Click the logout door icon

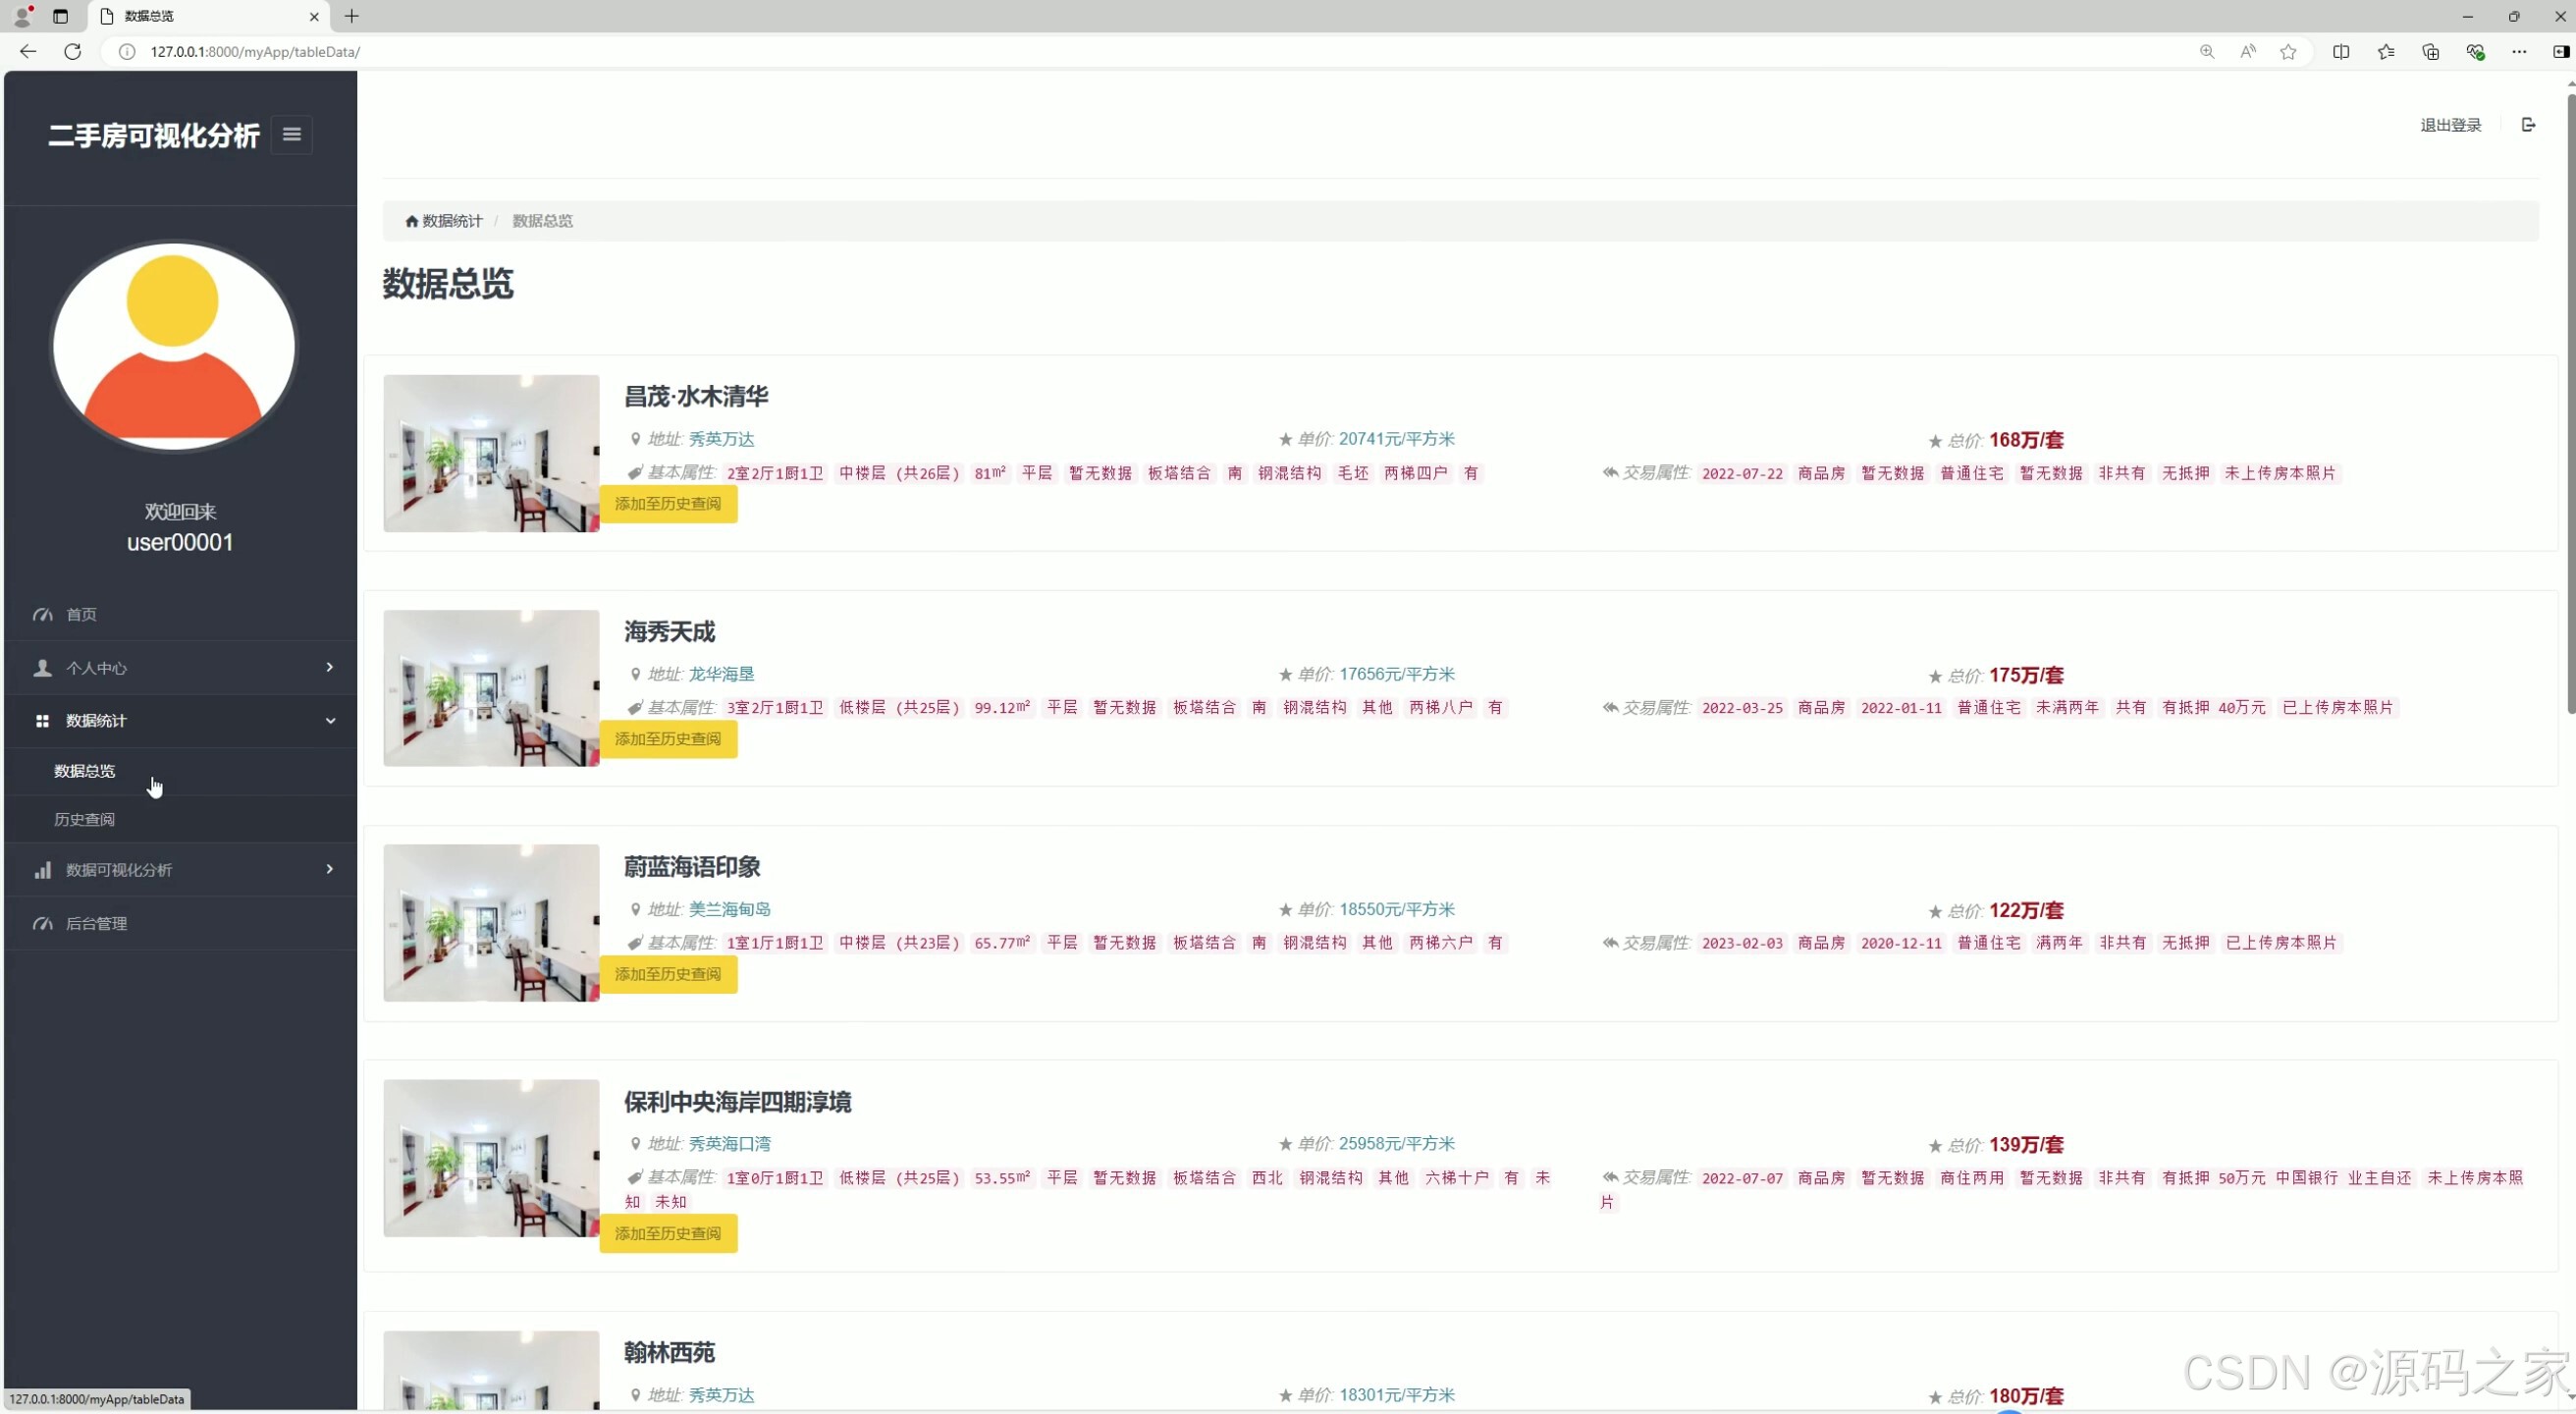pyautogui.click(x=2528, y=125)
